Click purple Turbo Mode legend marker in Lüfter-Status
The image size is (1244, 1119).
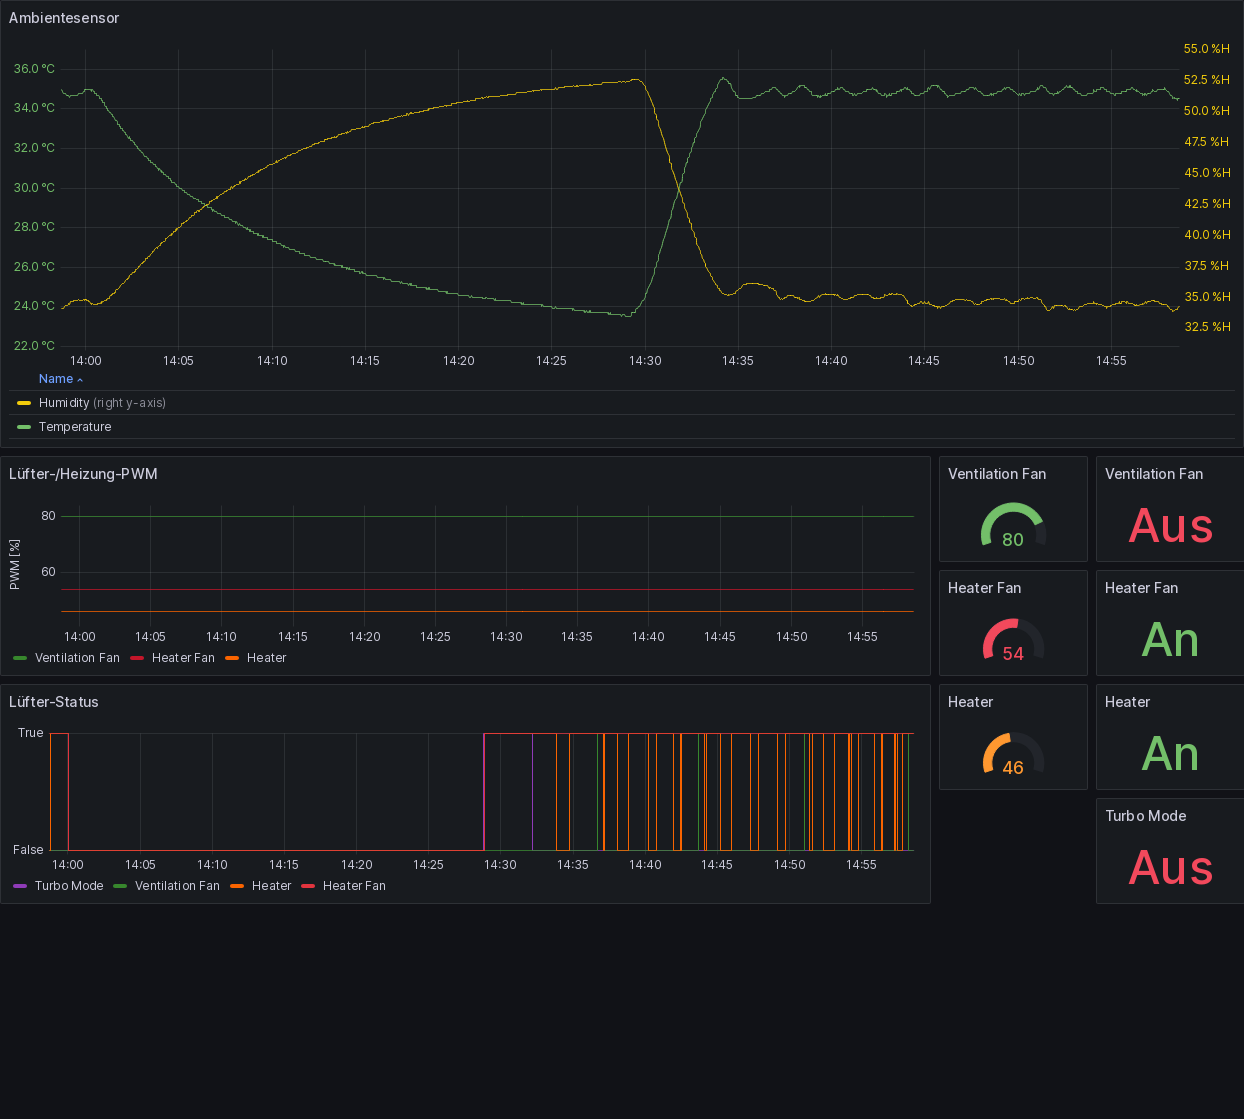tap(20, 886)
